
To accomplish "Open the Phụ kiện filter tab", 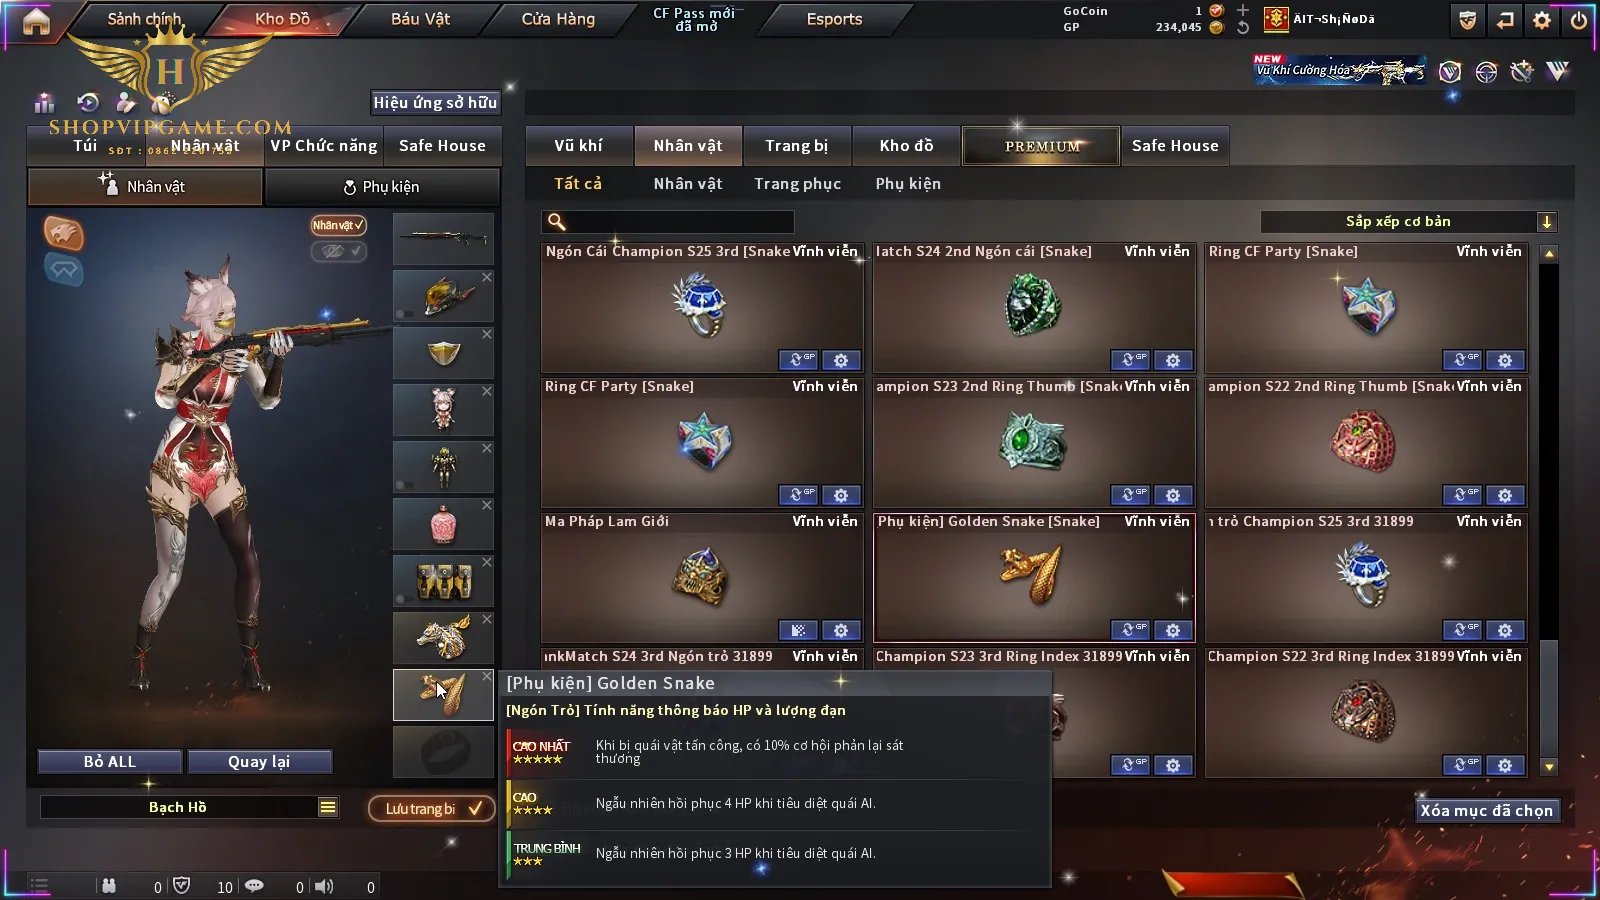I will [x=908, y=184].
